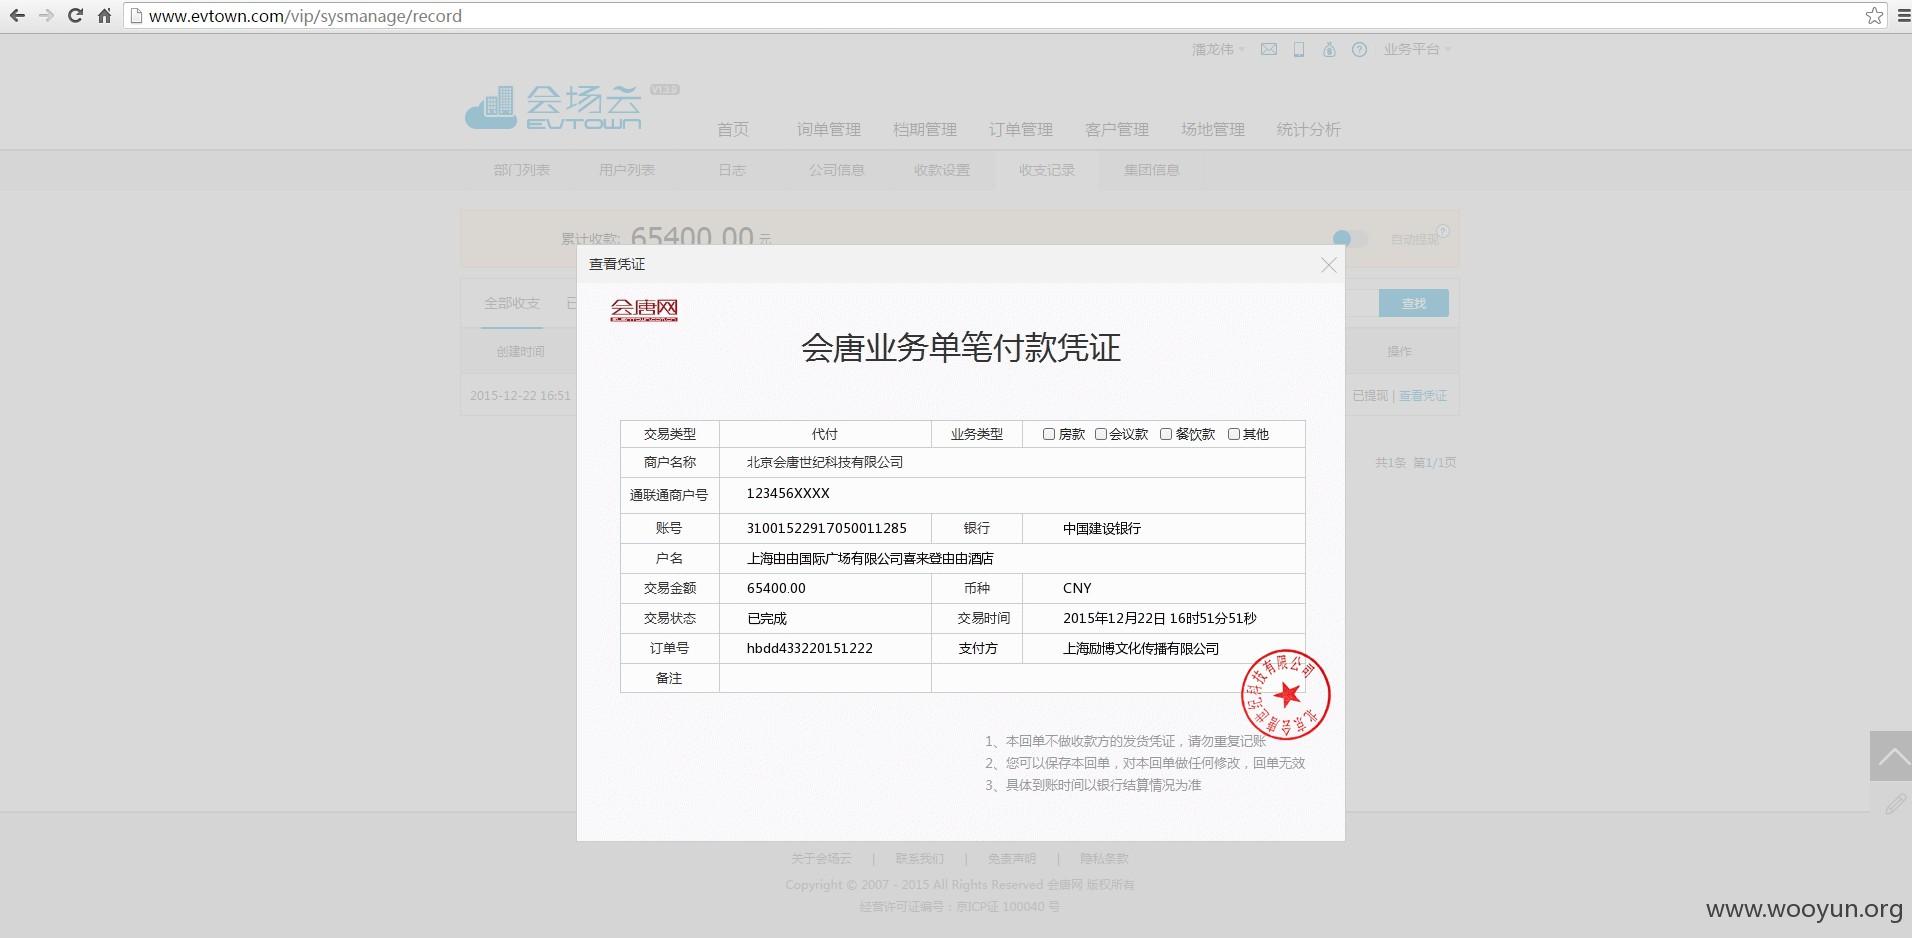Click the mobile phone icon in header
Screen dimensions: 1912x938
click(1298, 49)
